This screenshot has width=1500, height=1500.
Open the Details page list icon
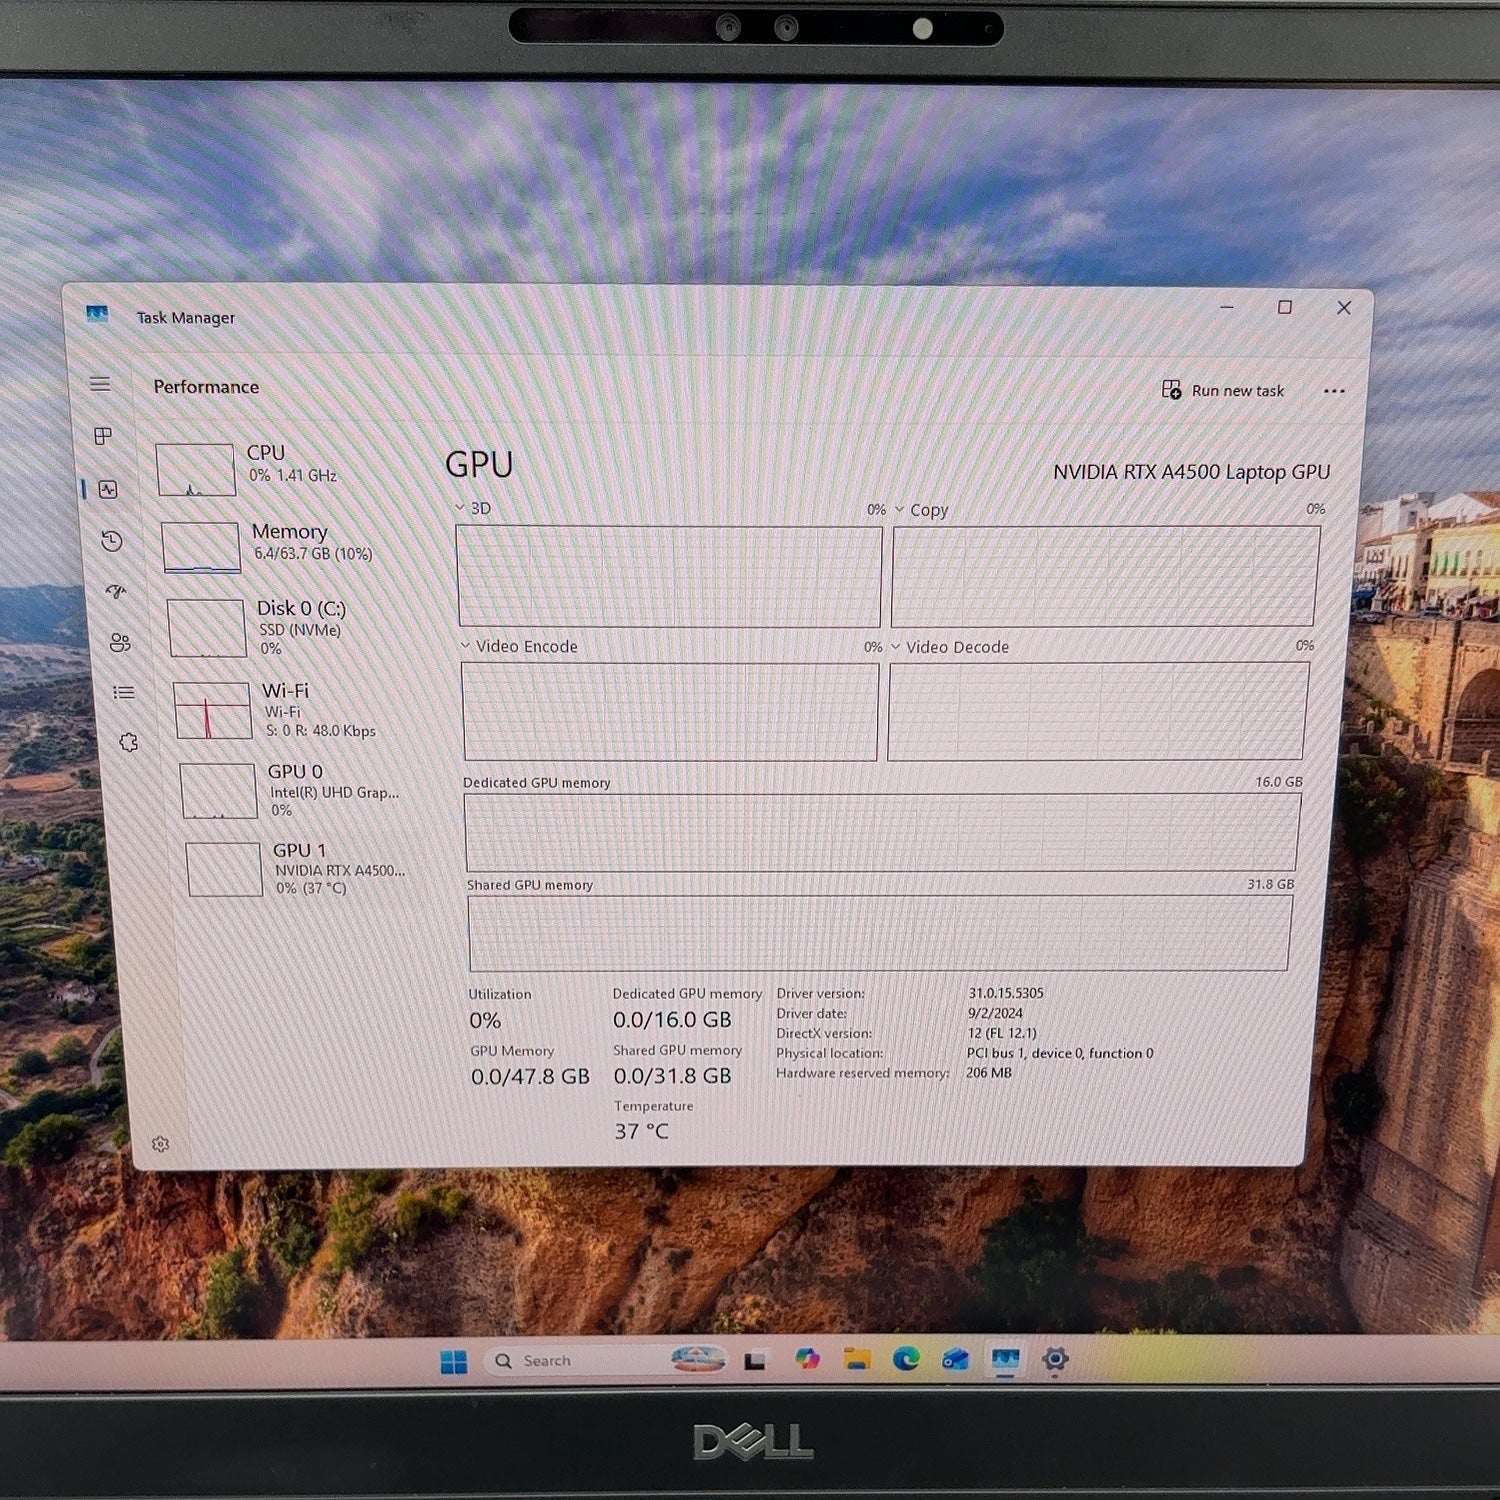coord(124,692)
